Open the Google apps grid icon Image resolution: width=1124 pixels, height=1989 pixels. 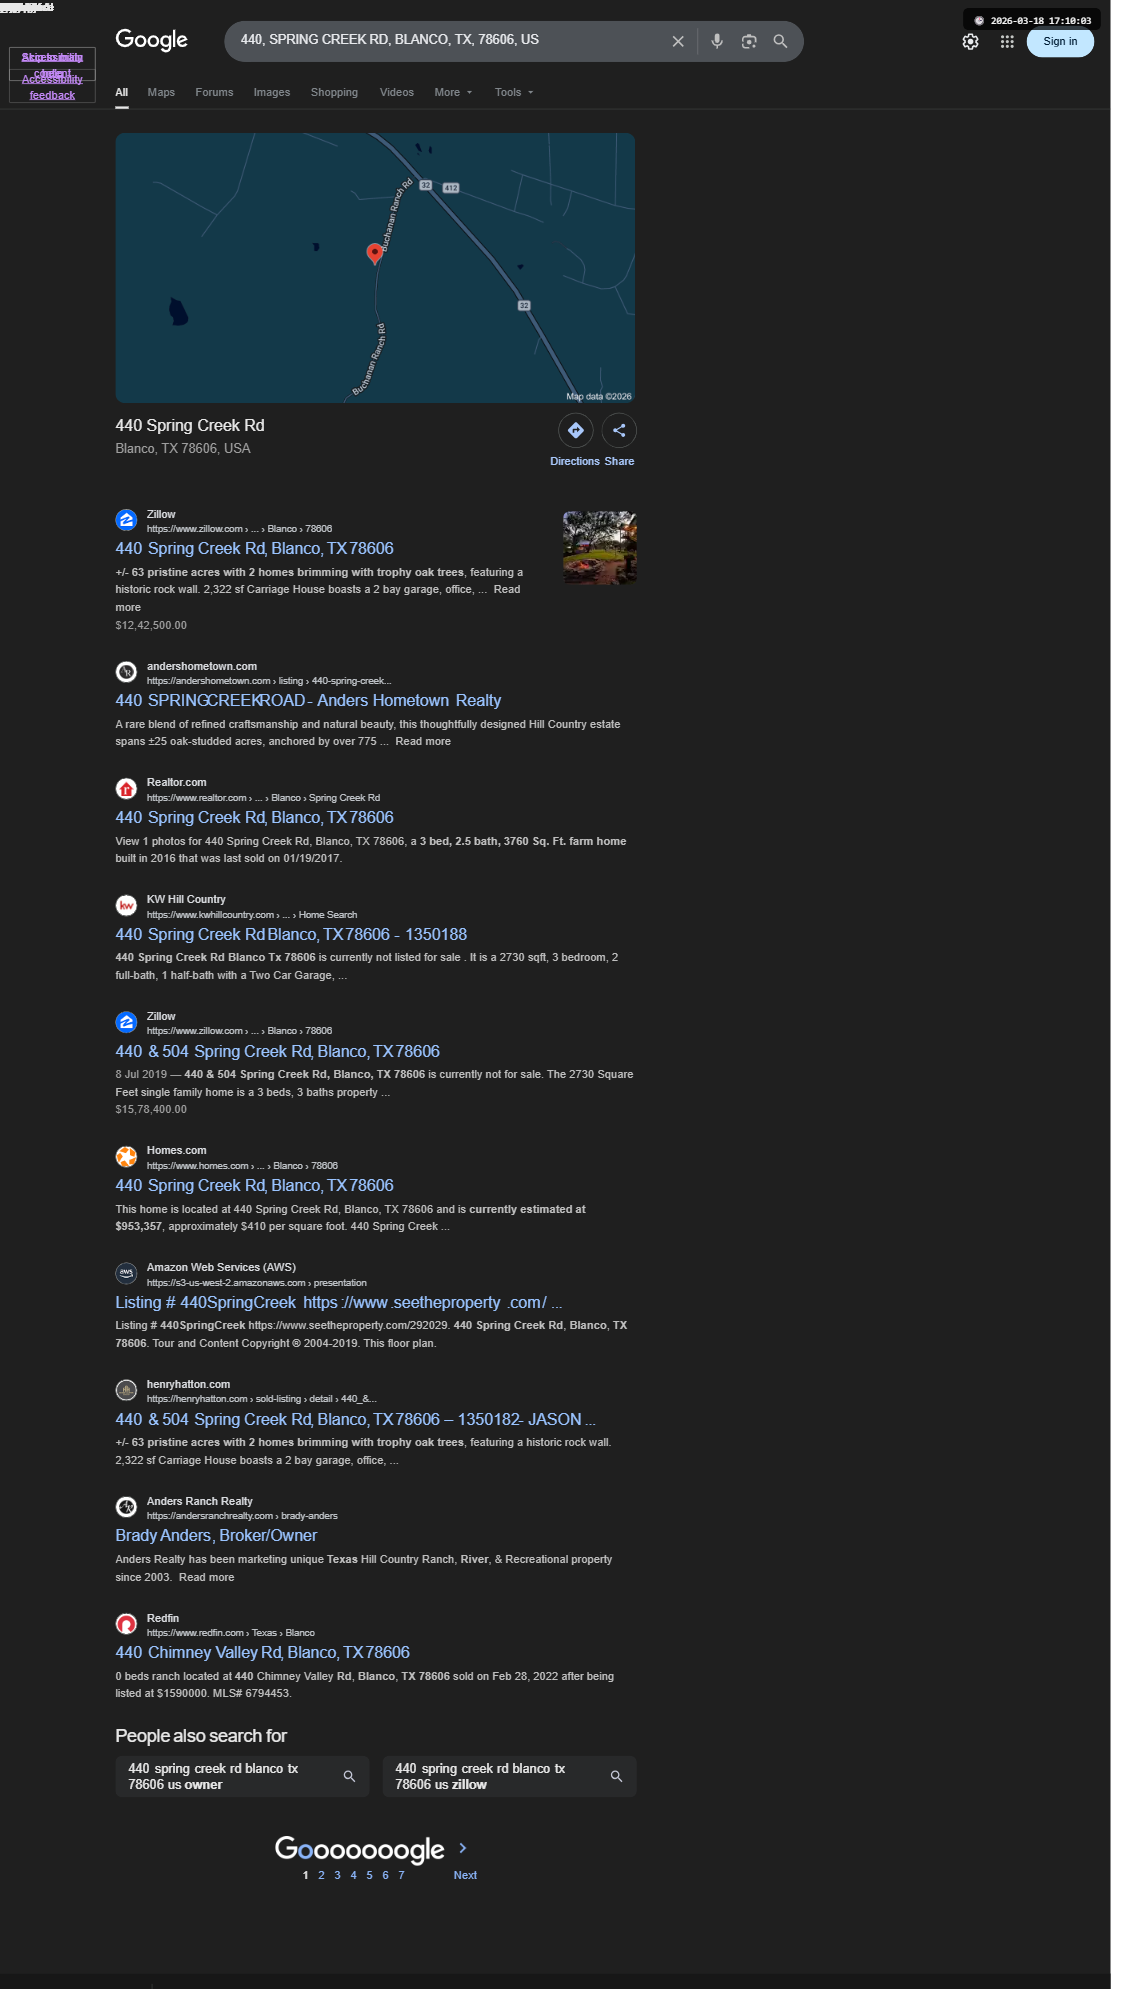1007,41
